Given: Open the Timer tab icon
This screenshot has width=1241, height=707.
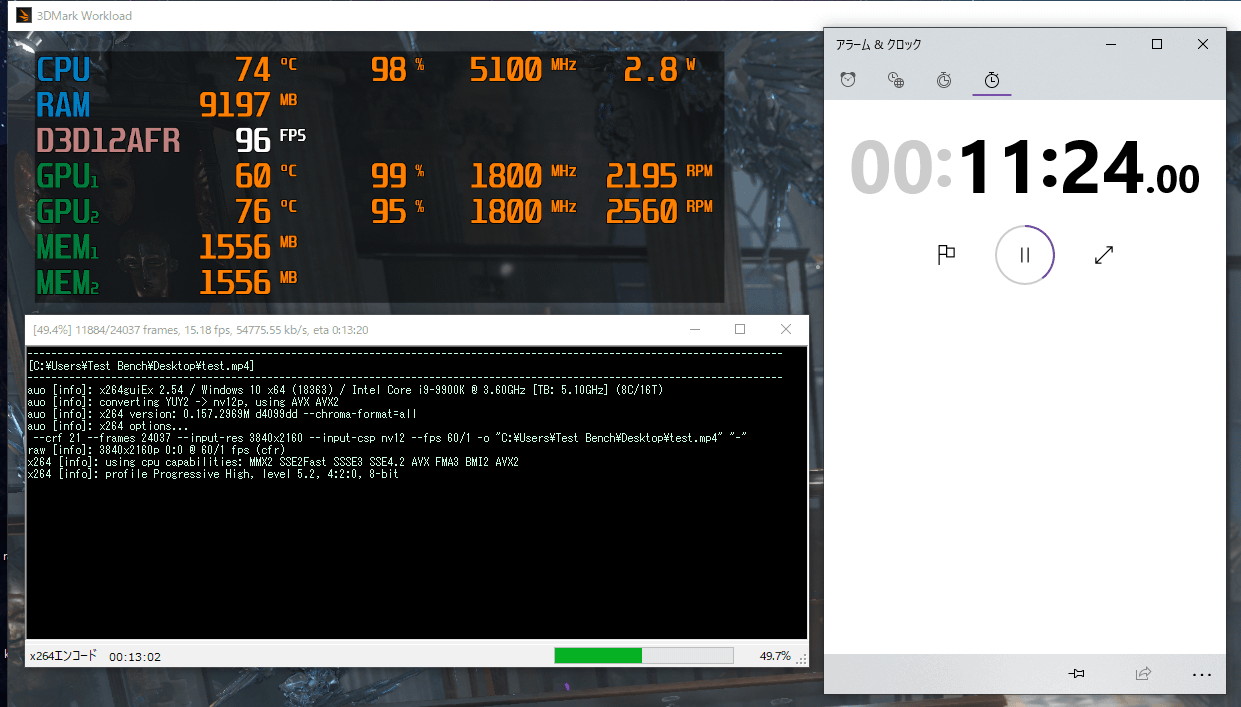Looking at the screenshot, I should point(944,80).
